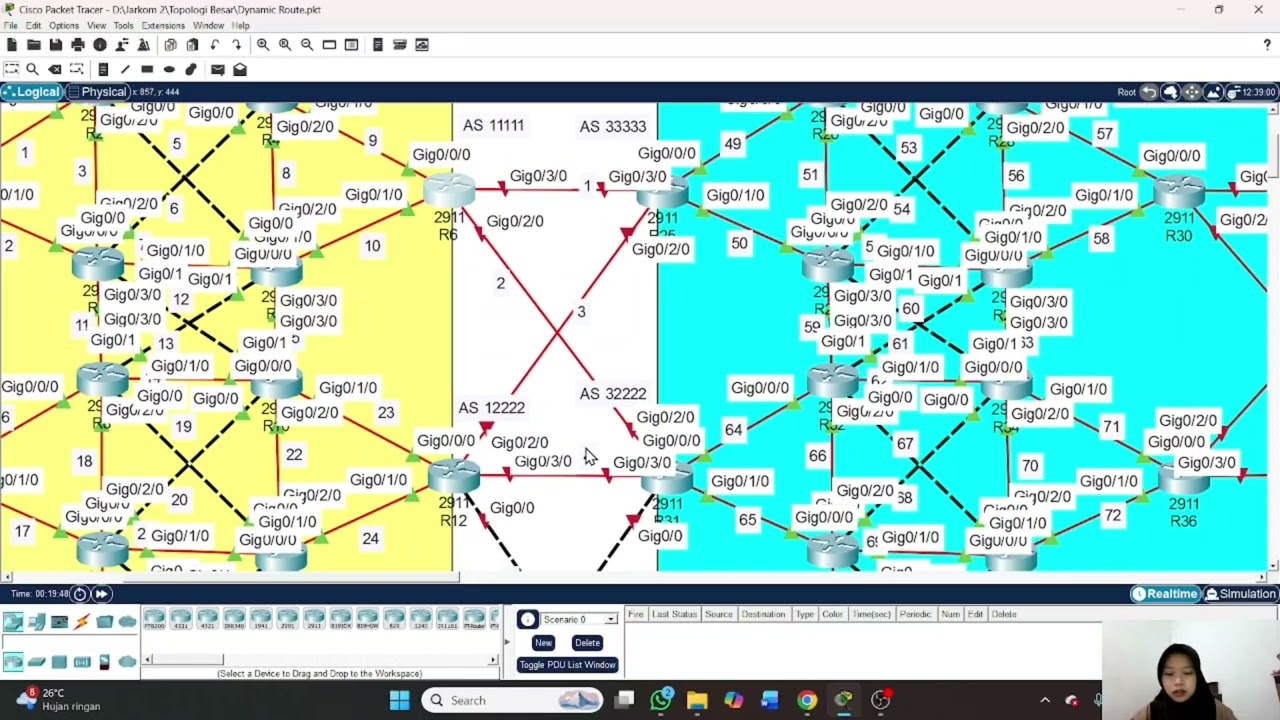Copy selection using the Copy icon
This screenshot has height=720, width=1280.
tap(170, 45)
